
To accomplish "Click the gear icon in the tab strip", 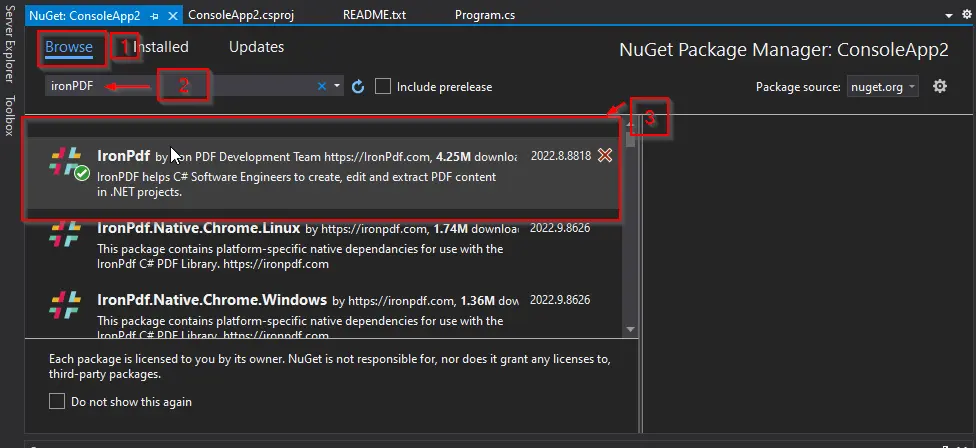I will 966,15.
